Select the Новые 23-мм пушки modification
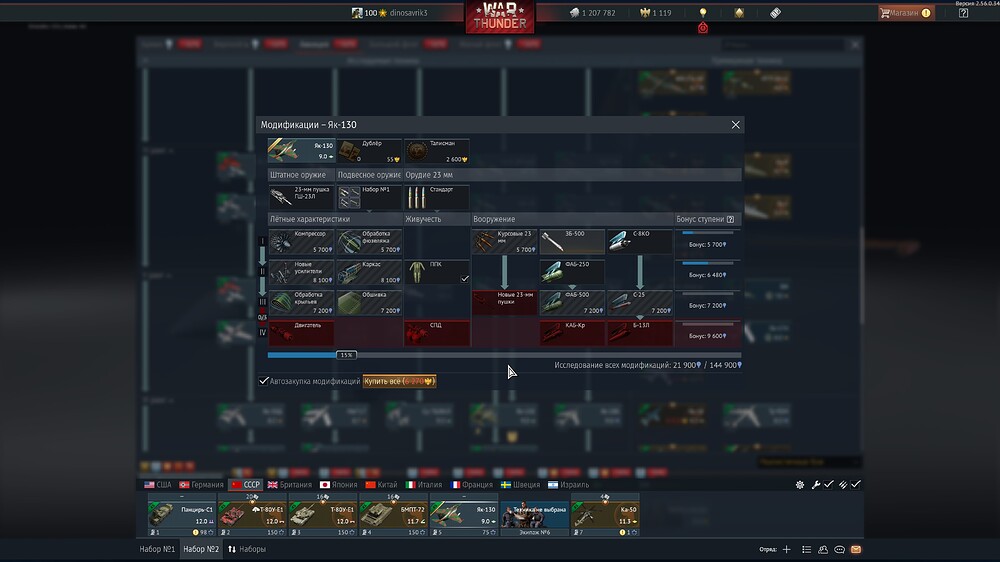 pyautogui.click(x=504, y=303)
